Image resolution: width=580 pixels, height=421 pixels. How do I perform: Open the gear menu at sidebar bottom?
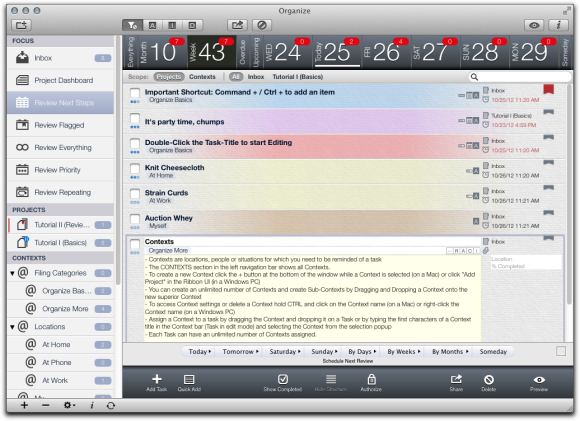click(x=69, y=405)
